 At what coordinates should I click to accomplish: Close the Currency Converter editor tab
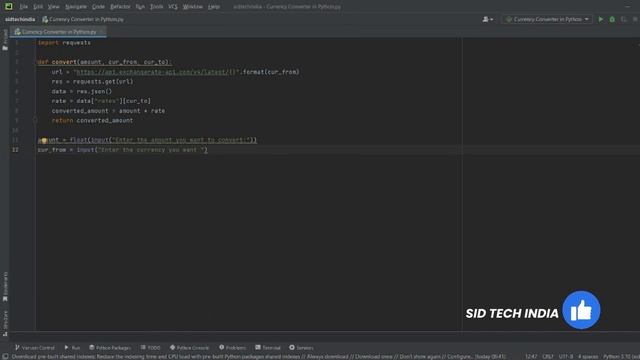[102, 31]
